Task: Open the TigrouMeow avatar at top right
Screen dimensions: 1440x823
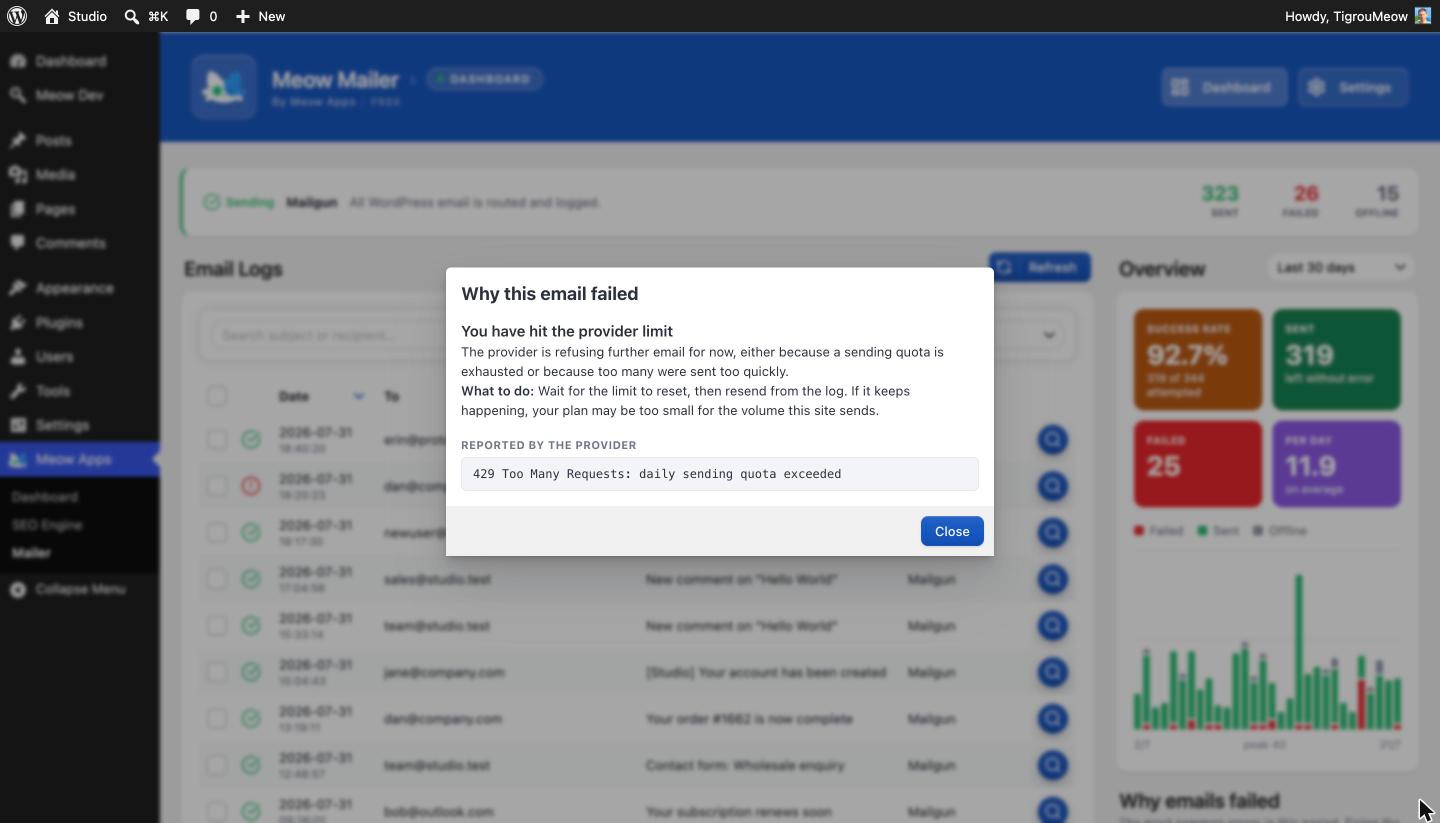Action: pyautogui.click(x=1422, y=16)
